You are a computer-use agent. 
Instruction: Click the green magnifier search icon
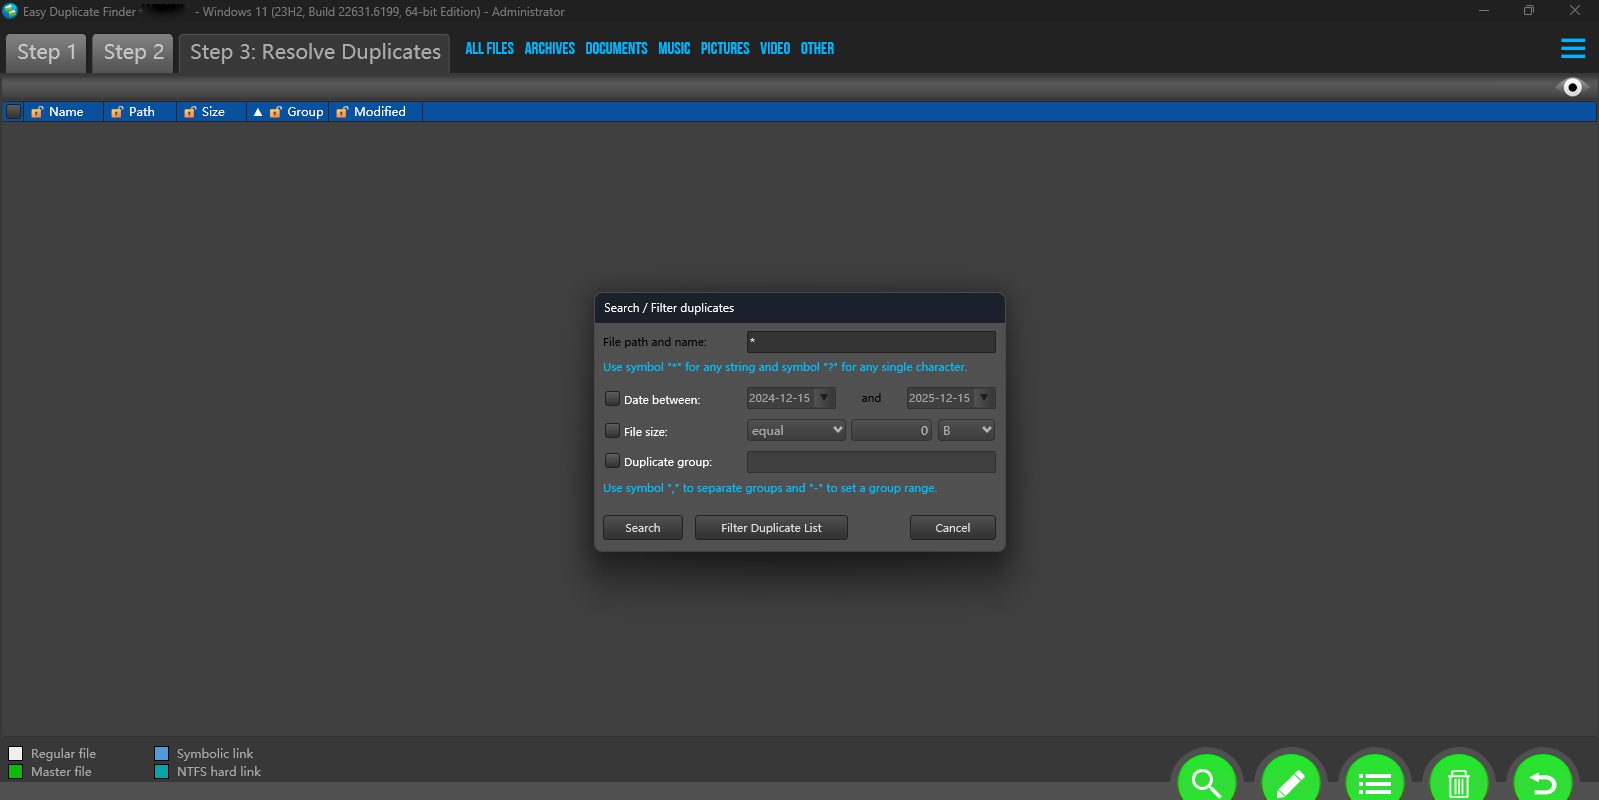[x=1206, y=780]
